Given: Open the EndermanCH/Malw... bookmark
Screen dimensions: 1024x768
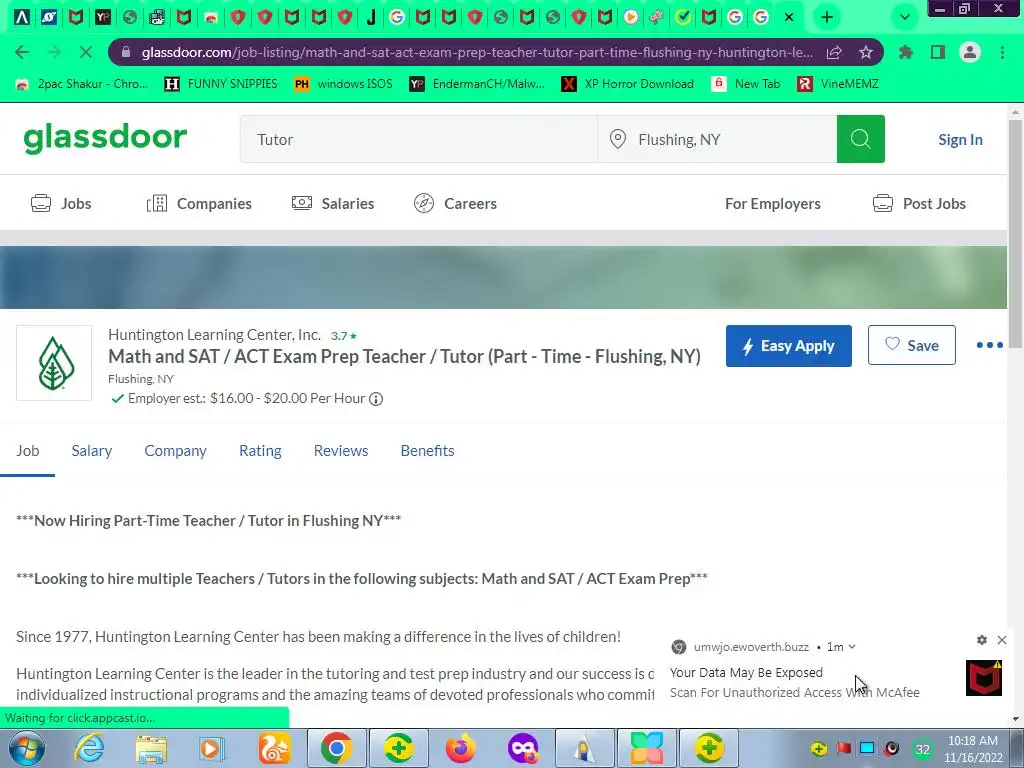Looking at the screenshot, I should 477,84.
